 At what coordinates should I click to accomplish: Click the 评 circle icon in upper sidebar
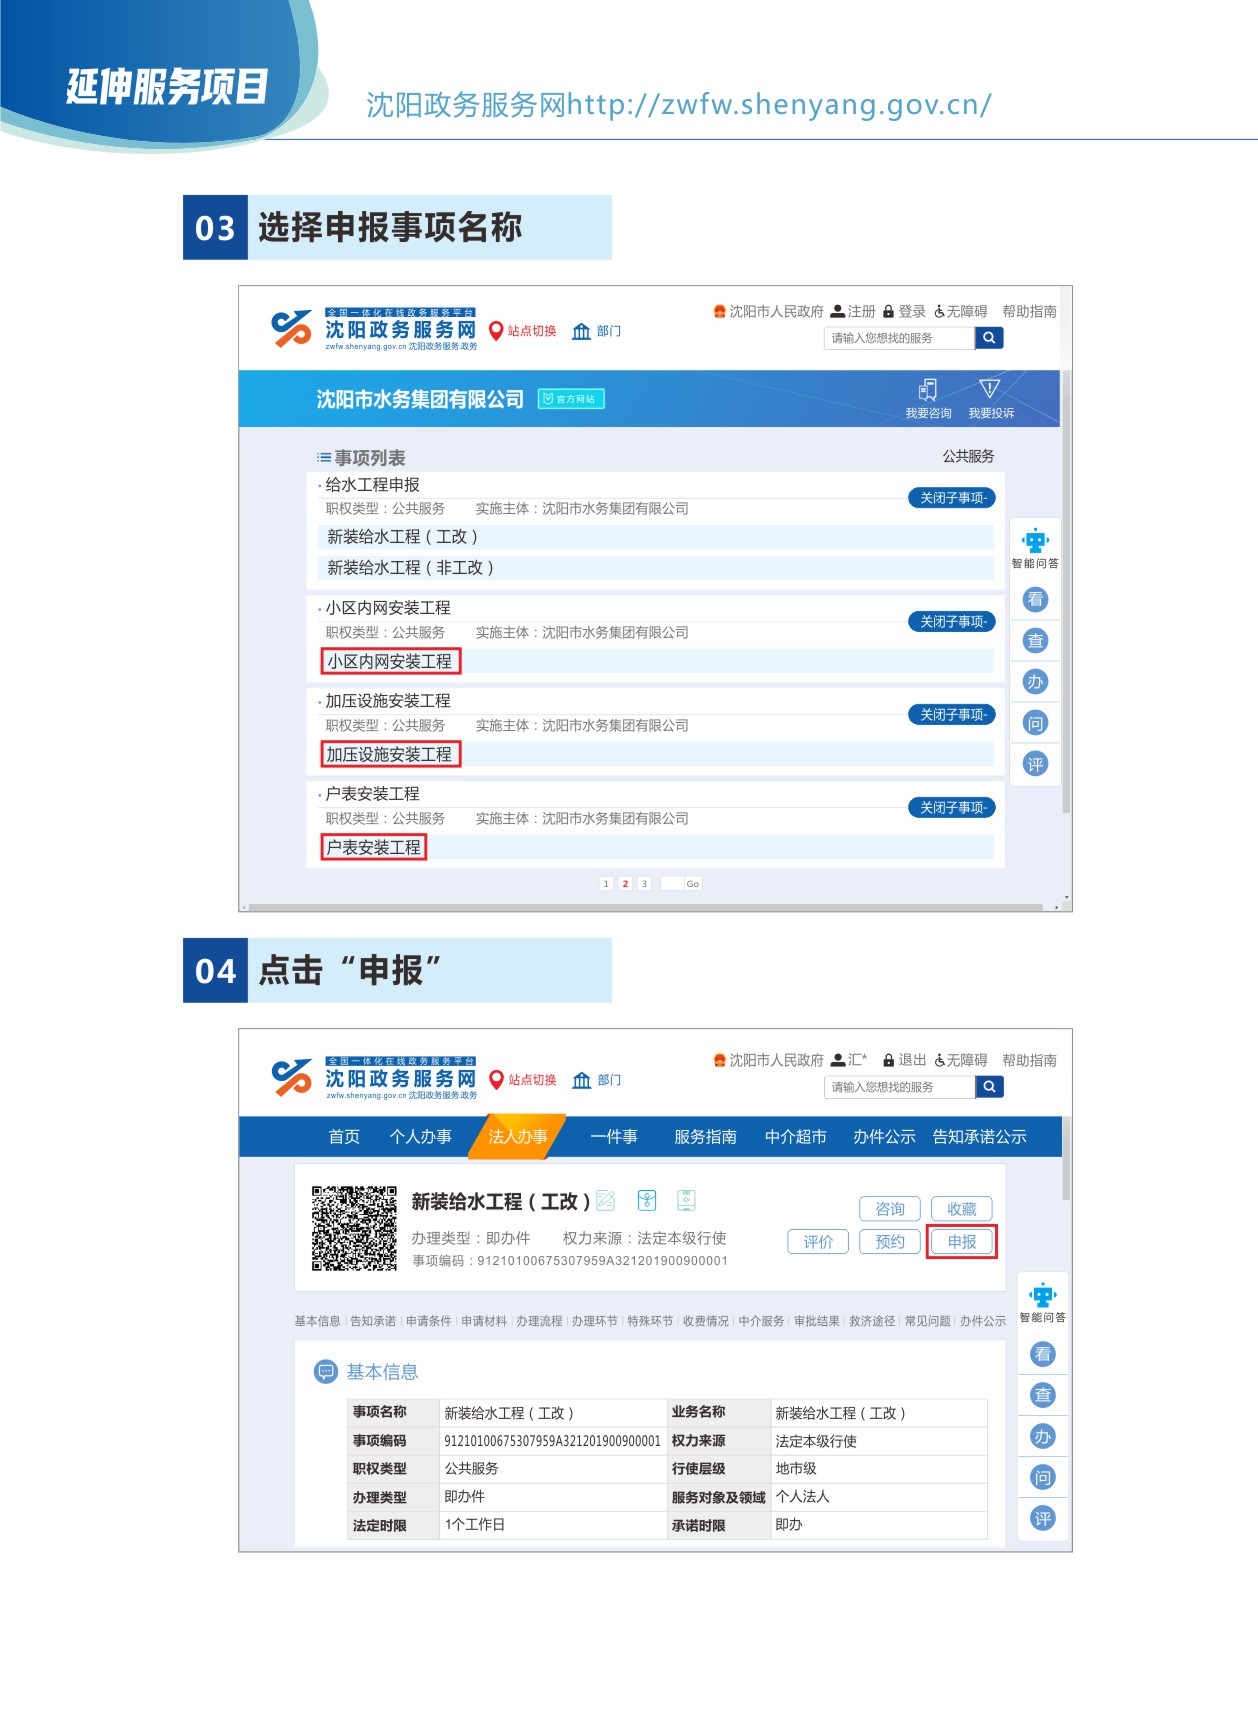click(1035, 765)
